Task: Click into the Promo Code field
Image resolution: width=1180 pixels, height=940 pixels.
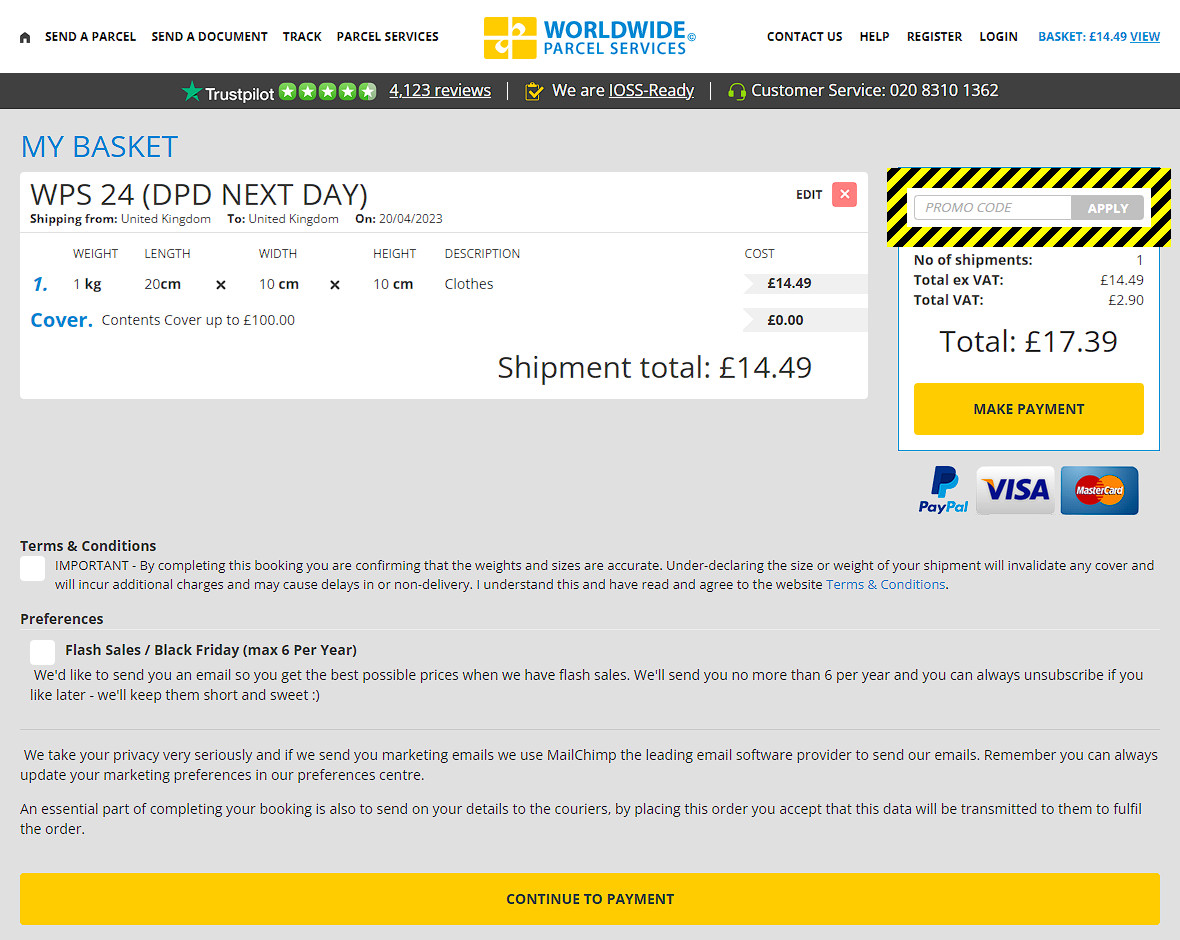Action: (x=992, y=208)
